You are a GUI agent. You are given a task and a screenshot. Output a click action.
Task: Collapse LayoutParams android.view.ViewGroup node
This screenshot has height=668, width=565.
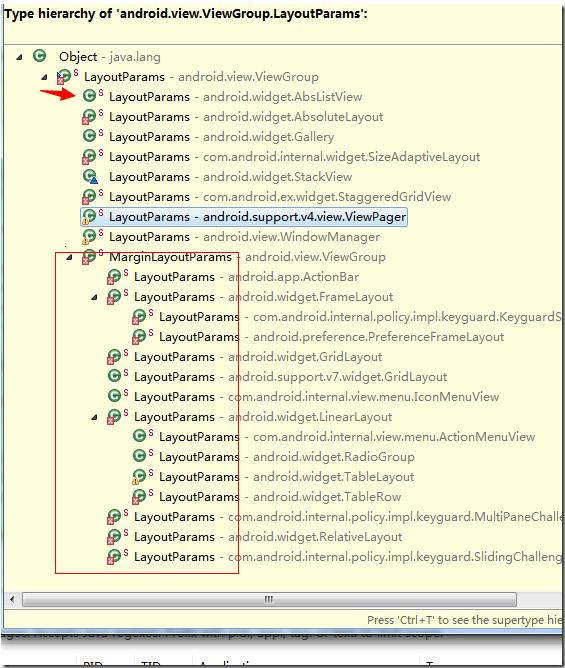click(44, 77)
